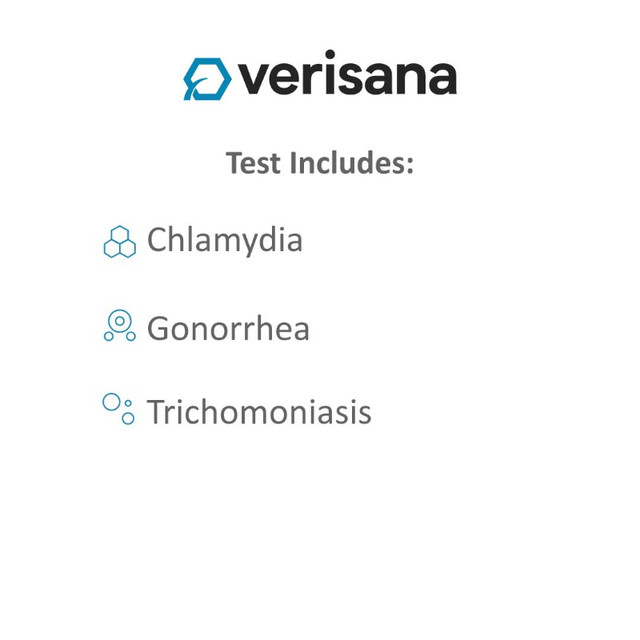The width and height of the screenshot is (640, 640).
Task: Click the Chlamydia label
Action: (224, 240)
